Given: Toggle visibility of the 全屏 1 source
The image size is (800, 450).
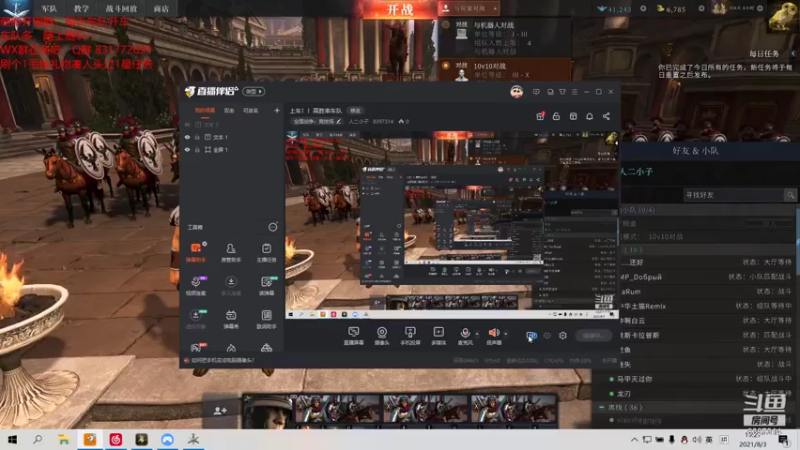Looking at the screenshot, I should (187, 150).
